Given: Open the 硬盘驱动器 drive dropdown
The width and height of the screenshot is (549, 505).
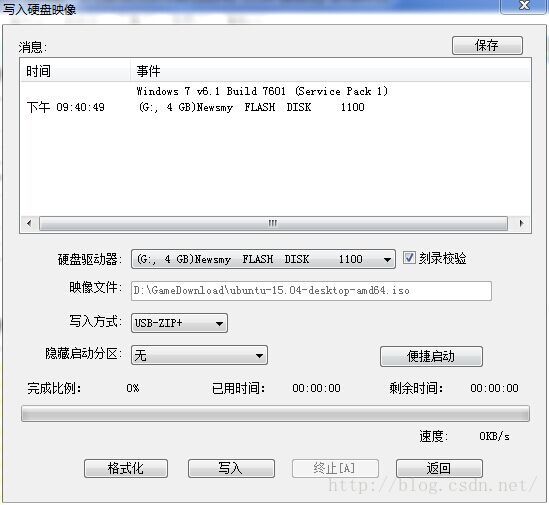Looking at the screenshot, I should (263, 259).
